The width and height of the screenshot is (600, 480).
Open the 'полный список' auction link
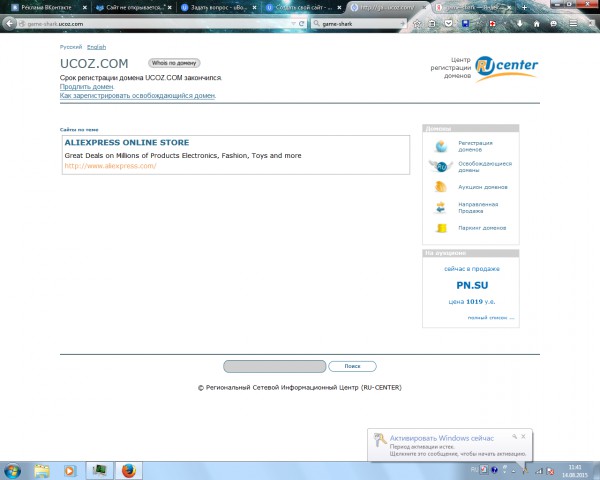[x=491, y=318]
